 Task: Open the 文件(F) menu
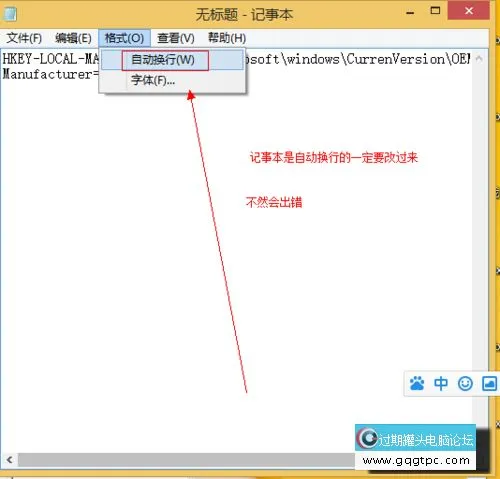point(24,38)
